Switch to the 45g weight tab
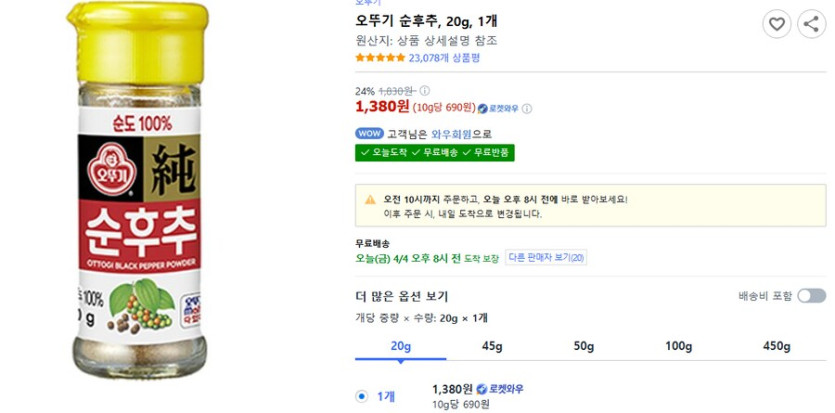 pyautogui.click(x=493, y=346)
